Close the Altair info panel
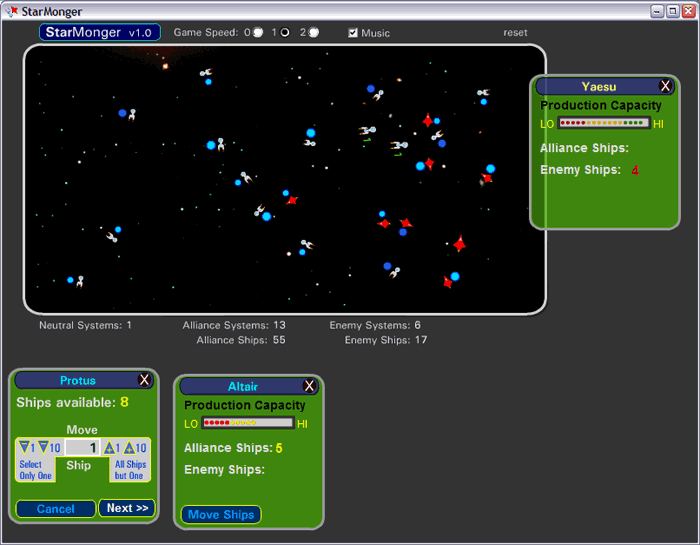 309,386
